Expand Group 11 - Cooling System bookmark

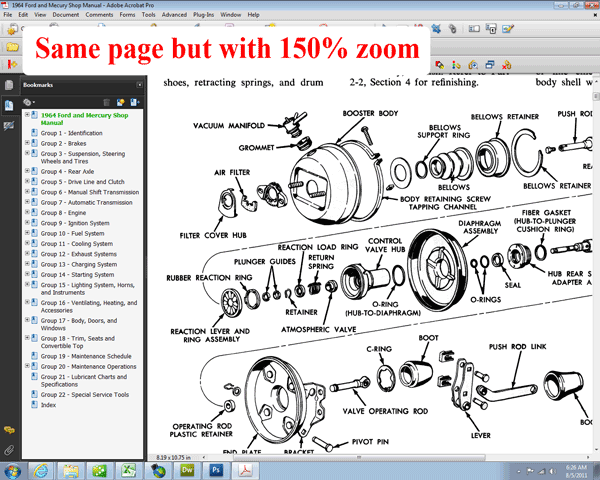[x=27, y=243]
